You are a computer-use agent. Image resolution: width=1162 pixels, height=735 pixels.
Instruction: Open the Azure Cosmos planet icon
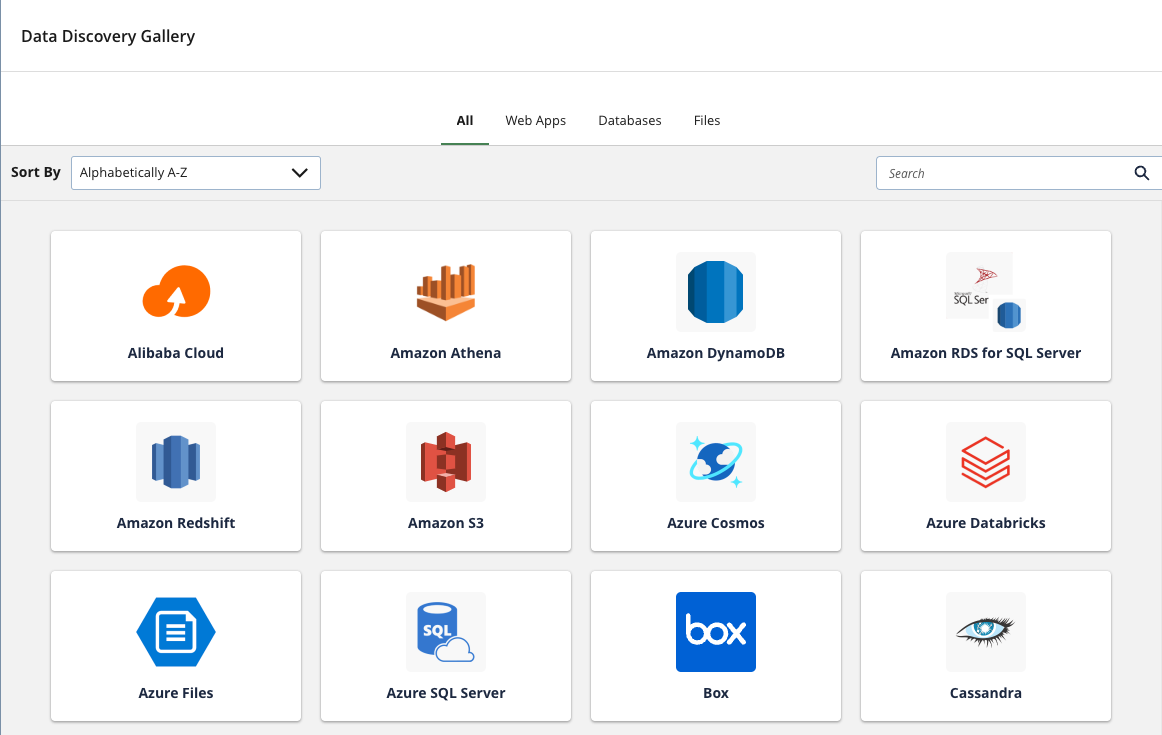point(716,462)
